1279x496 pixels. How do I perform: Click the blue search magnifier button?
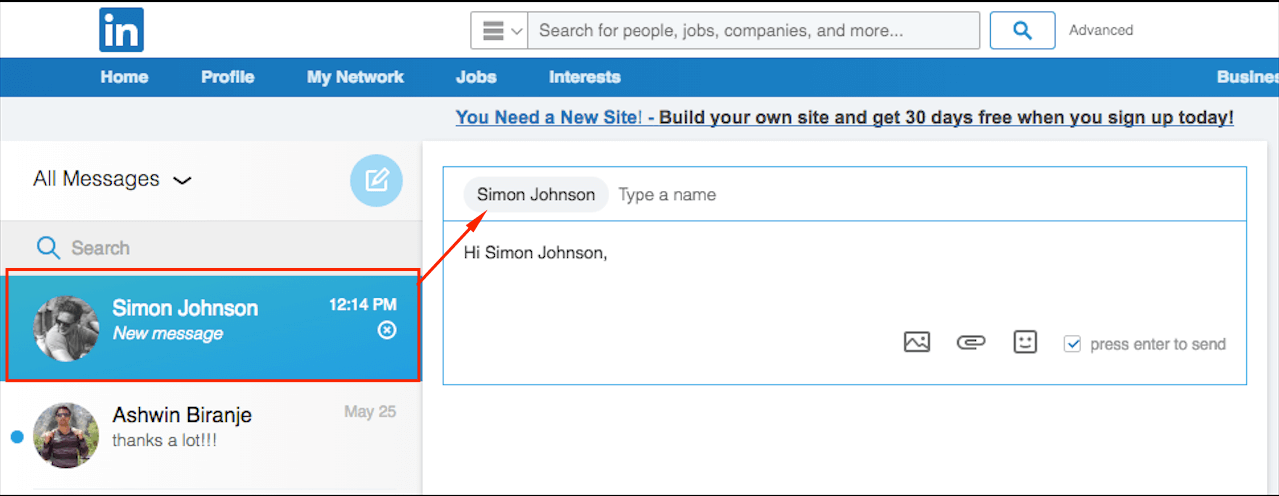(x=1022, y=31)
